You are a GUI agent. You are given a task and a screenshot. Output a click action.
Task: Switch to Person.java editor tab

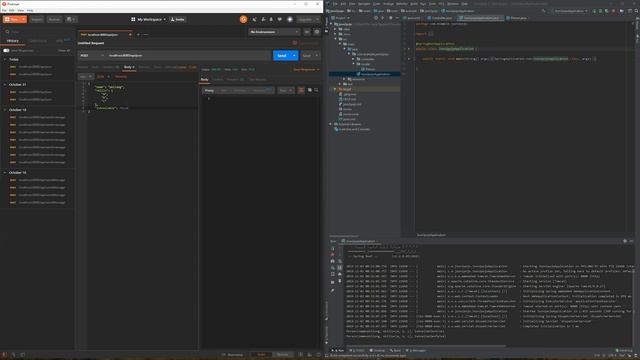click(x=517, y=18)
